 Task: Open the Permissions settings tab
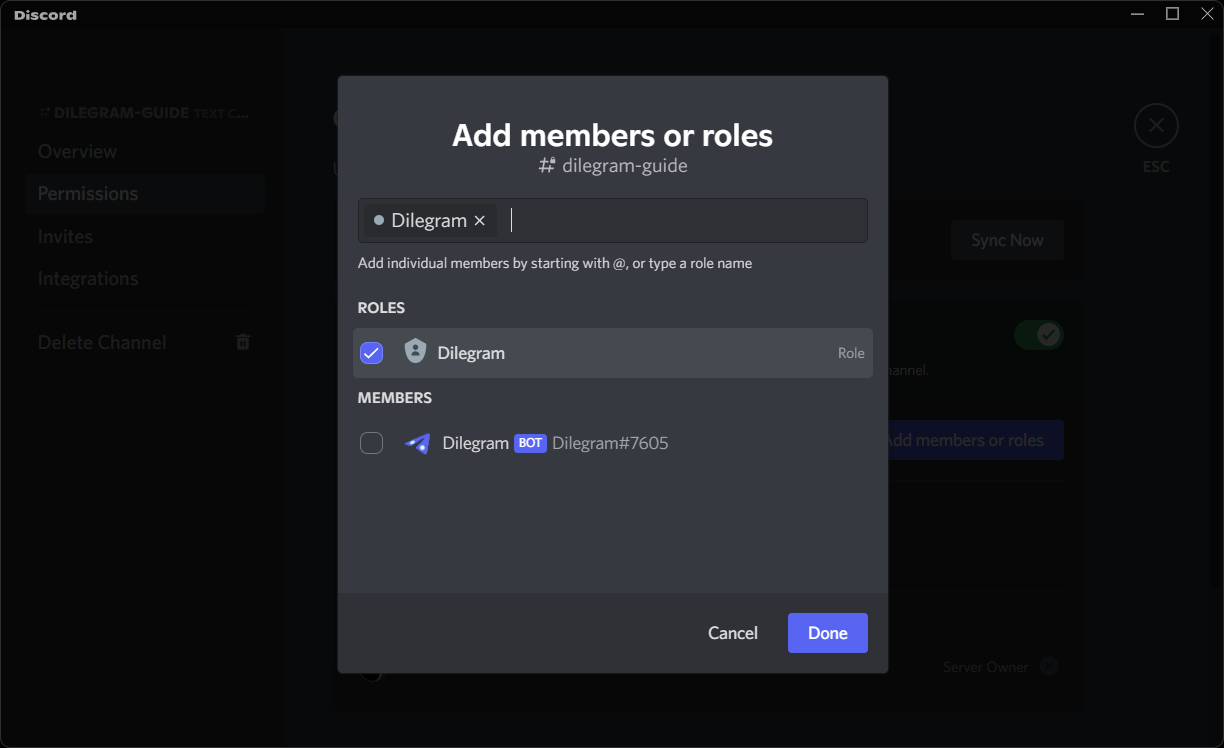click(x=146, y=194)
